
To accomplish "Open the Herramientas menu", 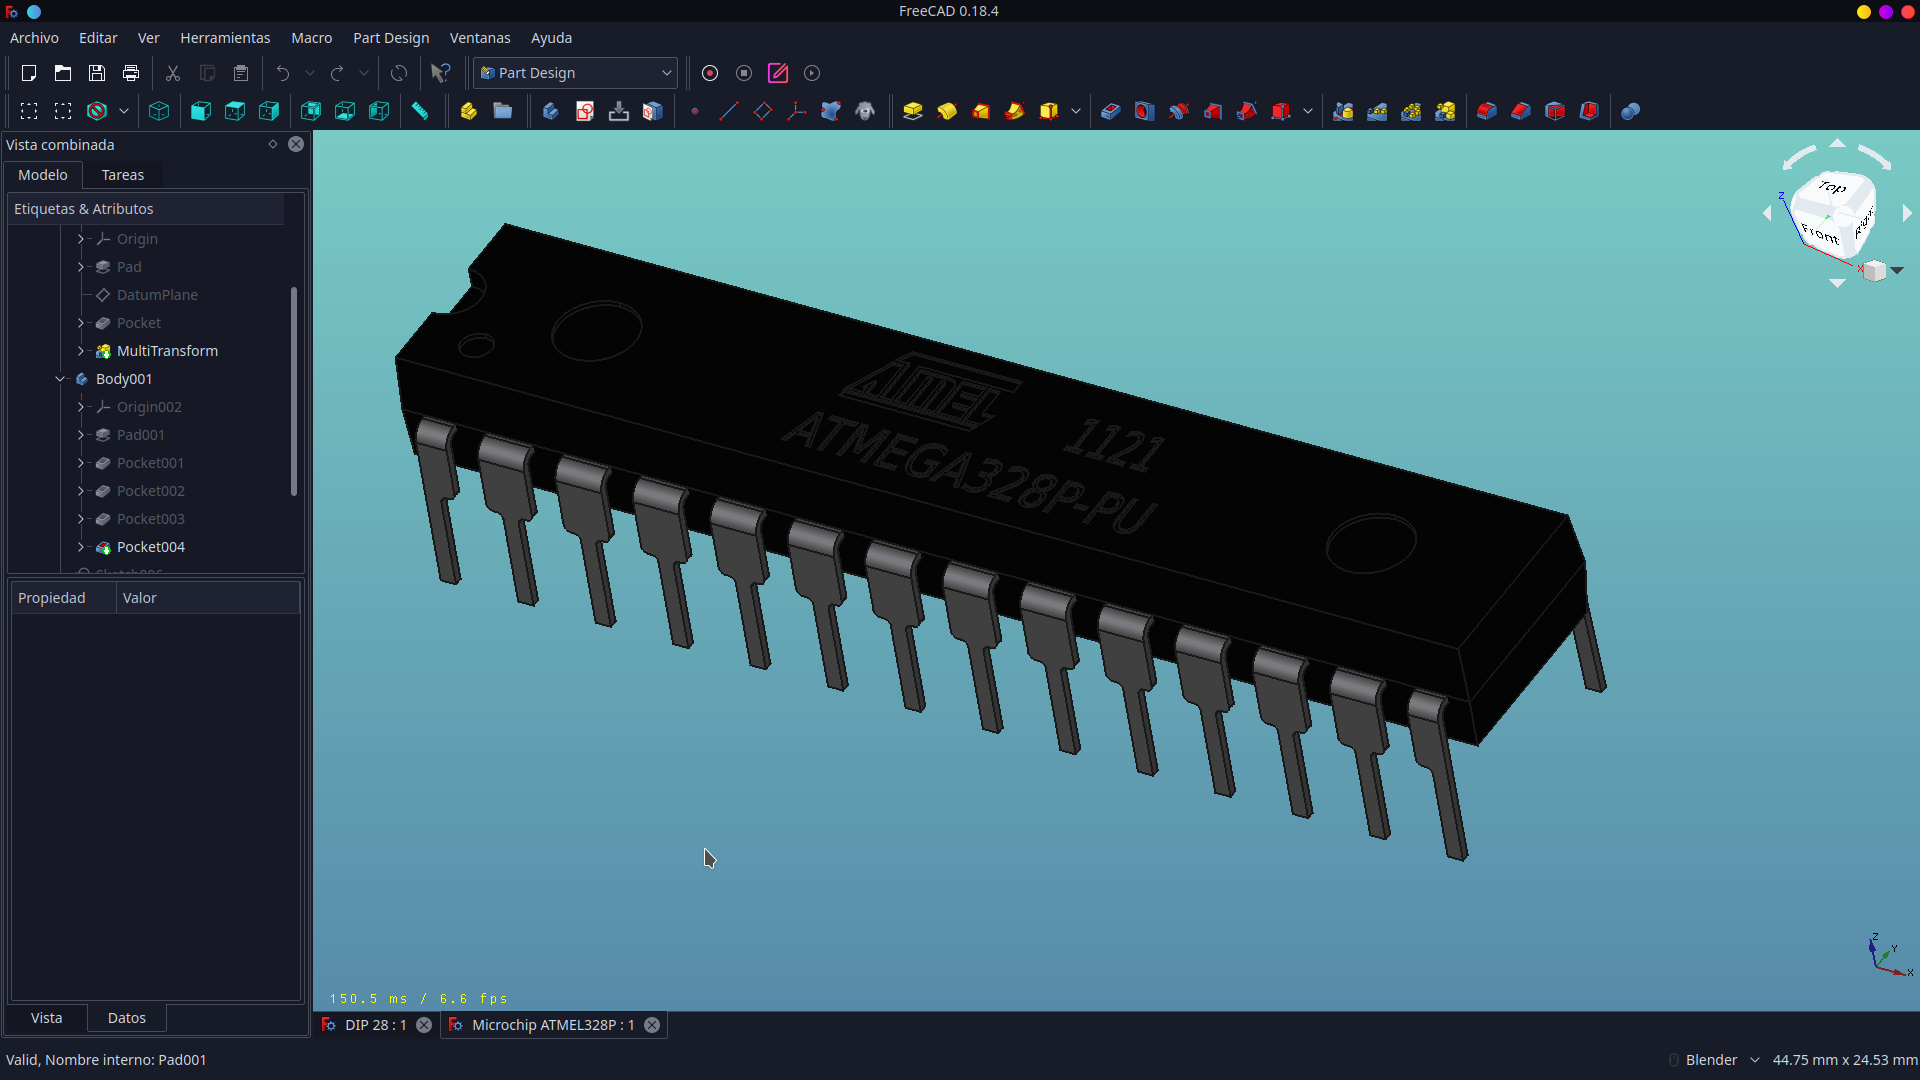I will 225,38.
